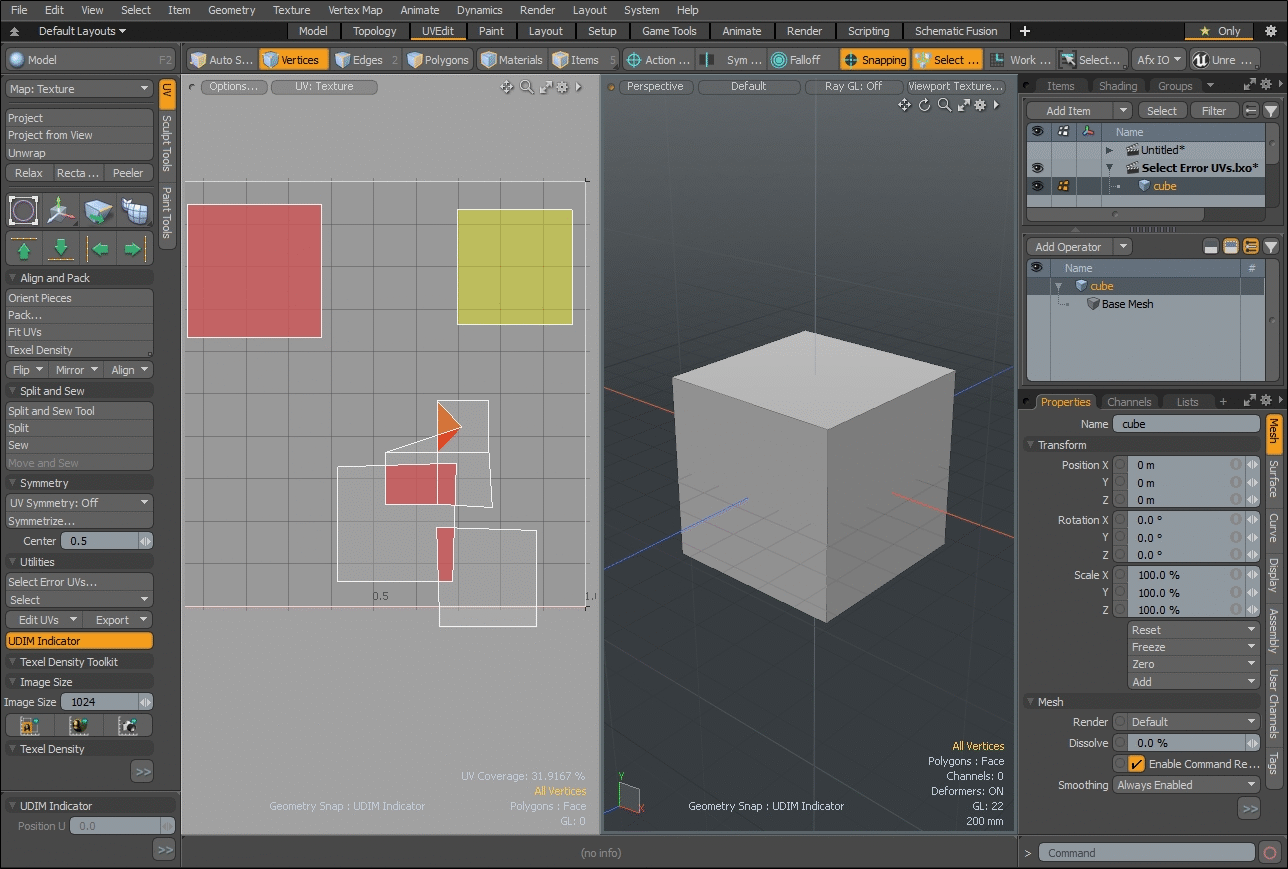This screenshot has height=869, width=1288.
Task: Expand the Untitled scene tree item
Action: tap(1109, 150)
